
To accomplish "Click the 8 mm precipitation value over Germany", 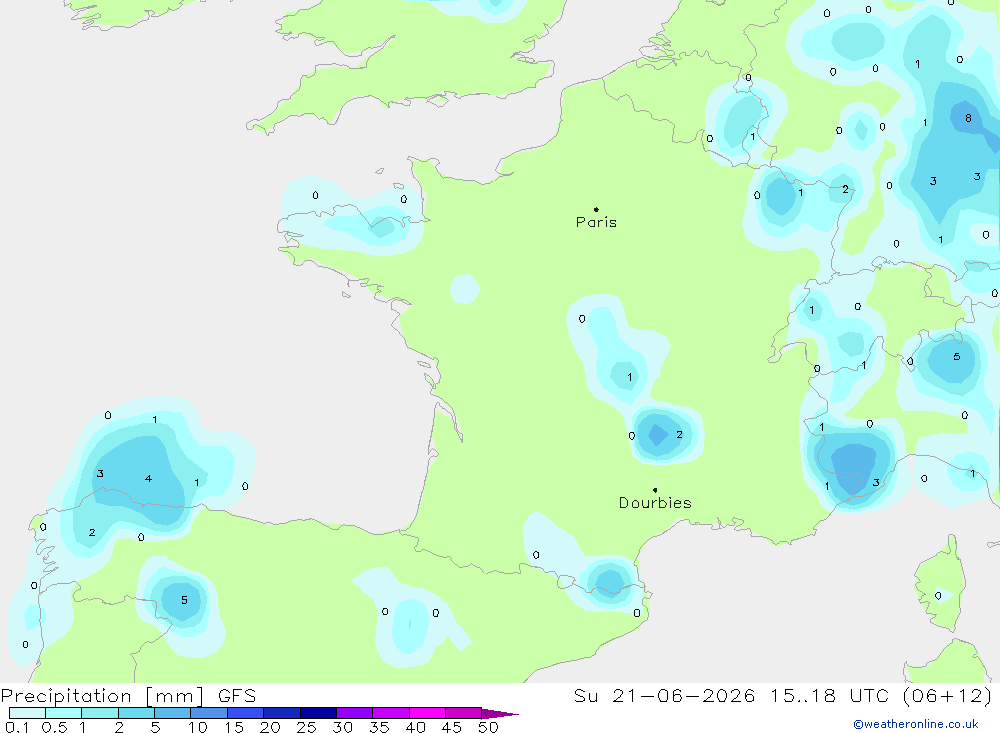I will (968, 118).
